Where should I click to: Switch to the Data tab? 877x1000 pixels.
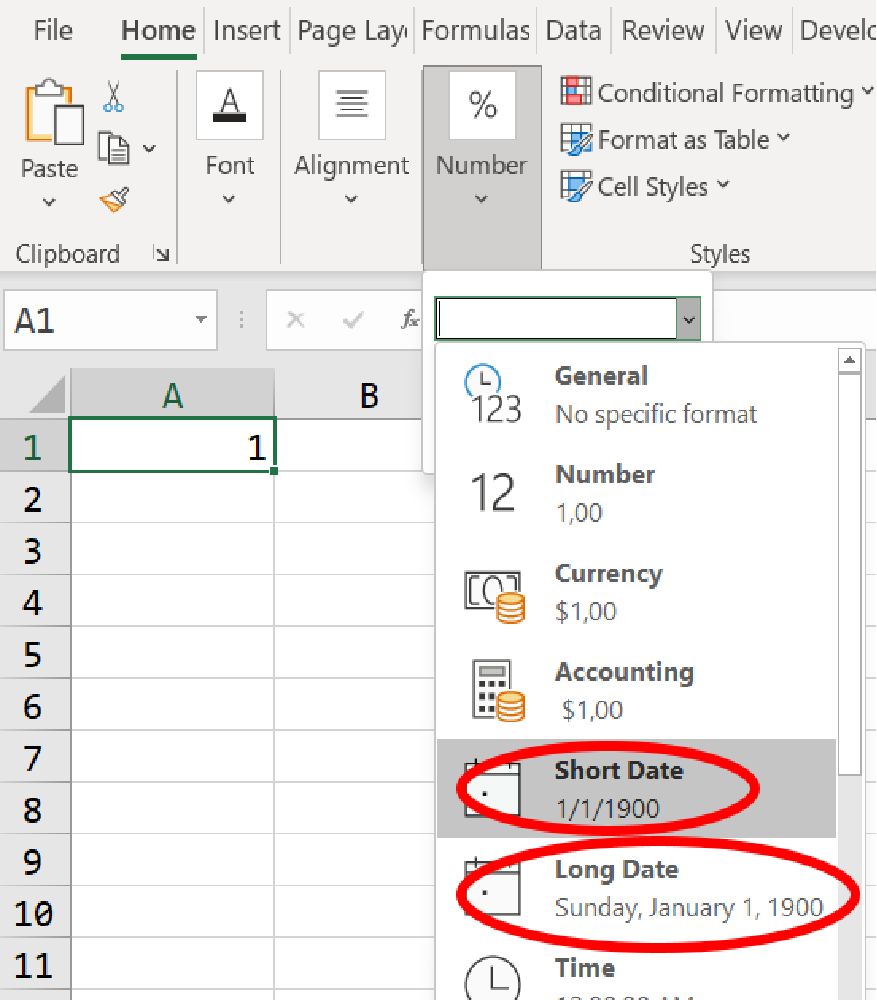point(573,30)
